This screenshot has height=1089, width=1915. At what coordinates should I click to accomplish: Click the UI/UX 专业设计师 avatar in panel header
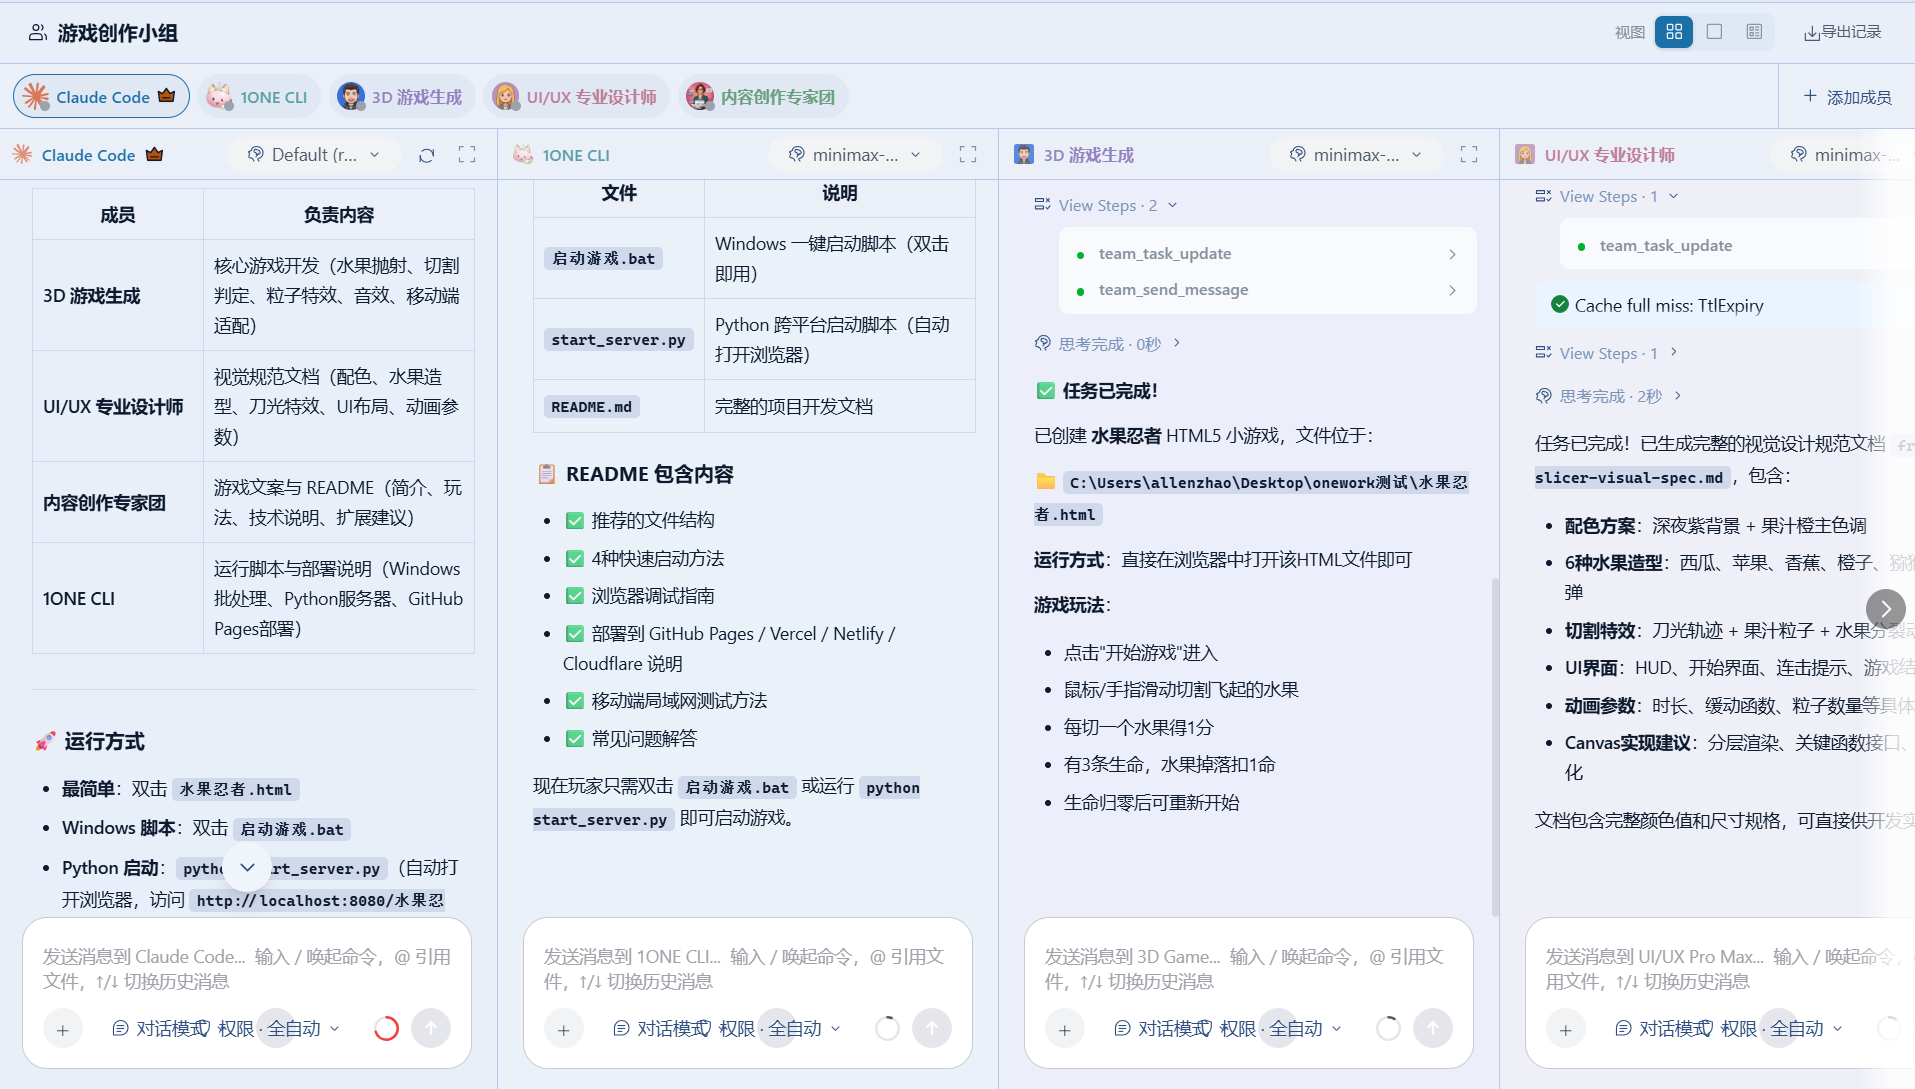click(x=1525, y=154)
